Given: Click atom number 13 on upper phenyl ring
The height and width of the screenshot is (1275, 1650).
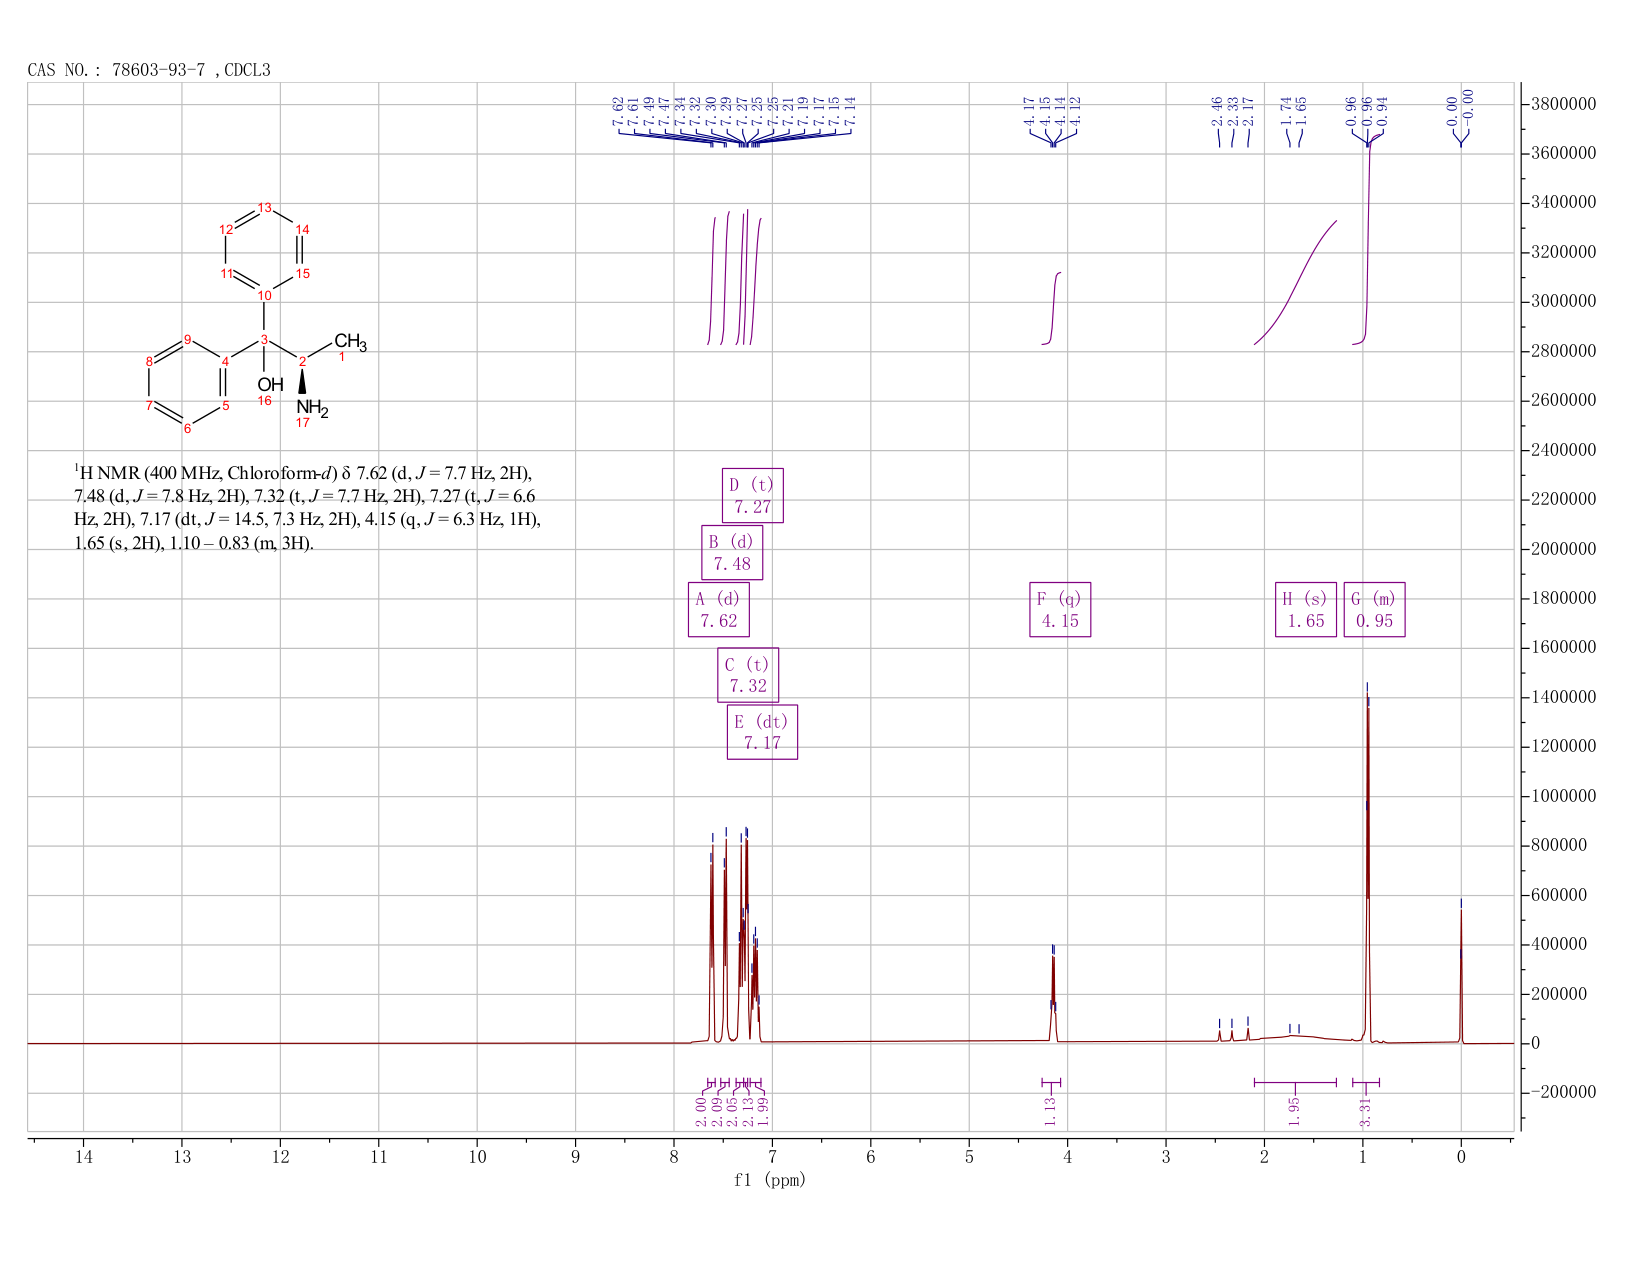Looking at the screenshot, I should click(x=265, y=208).
